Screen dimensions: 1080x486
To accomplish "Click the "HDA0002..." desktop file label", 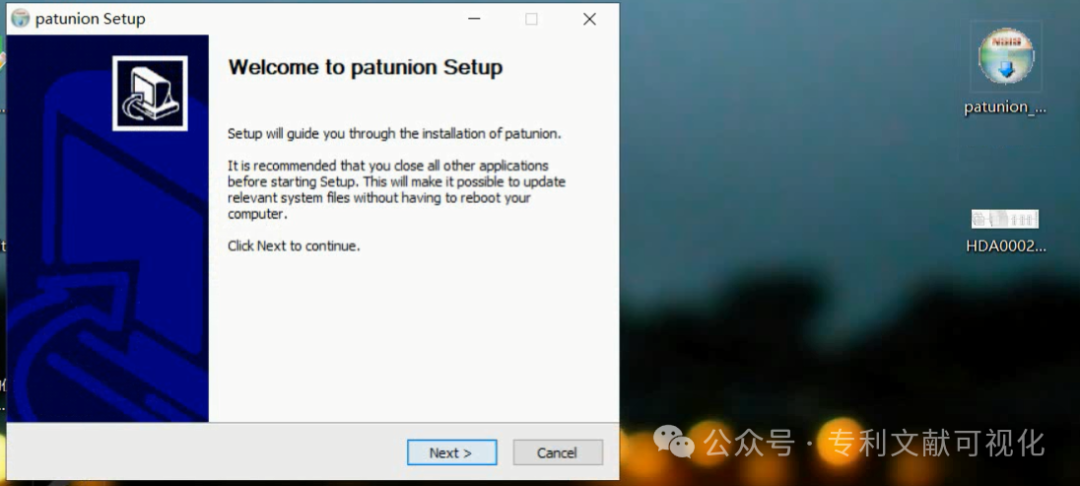I will coord(1005,246).
